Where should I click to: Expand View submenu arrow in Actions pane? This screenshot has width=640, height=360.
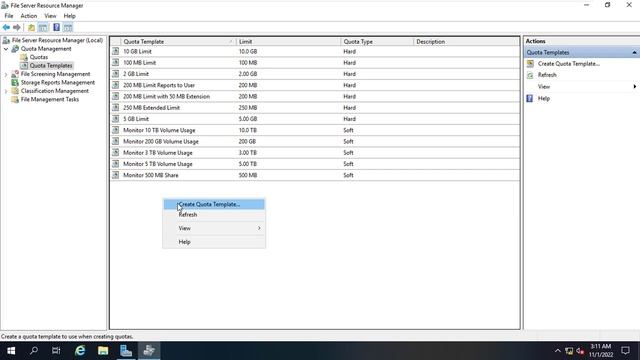[x=634, y=87]
